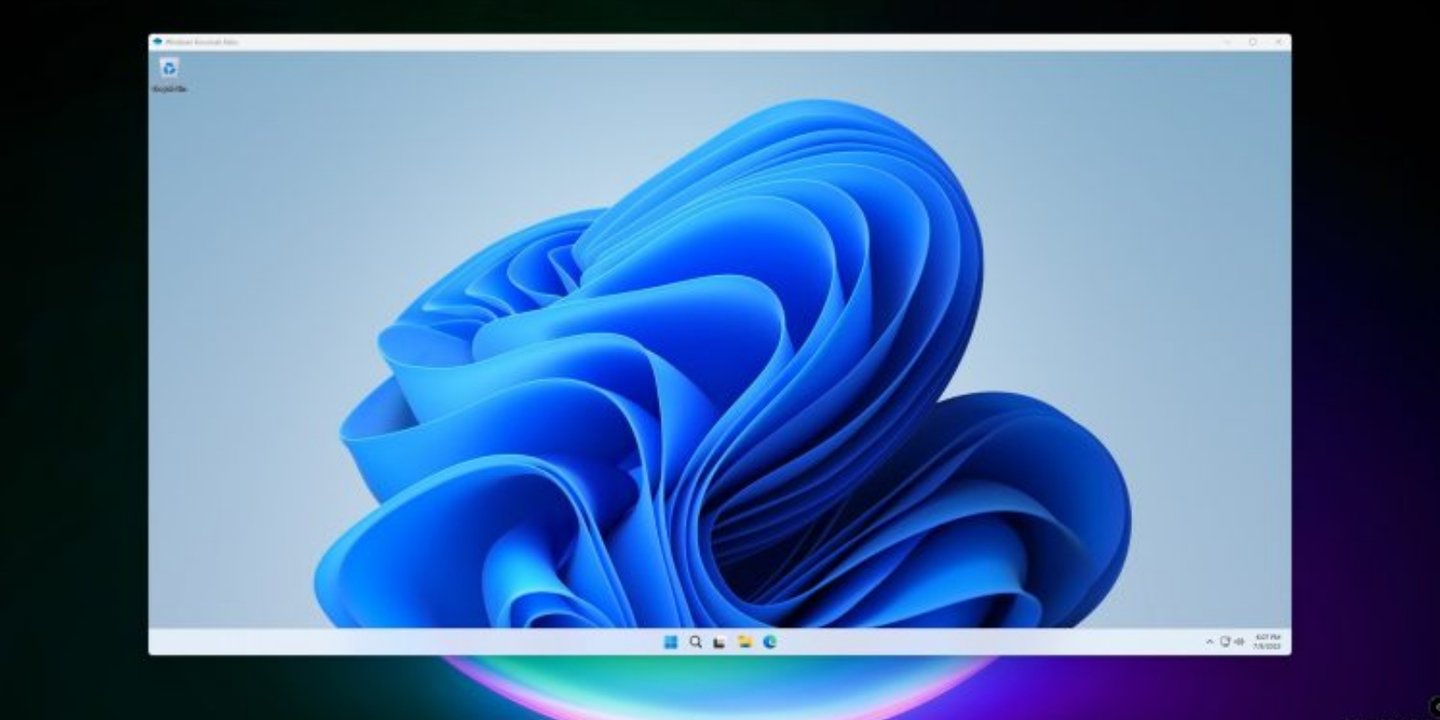Open taskbar Search magnifier
The width and height of the screenshot is (1440, 720).
coord(695,642)
